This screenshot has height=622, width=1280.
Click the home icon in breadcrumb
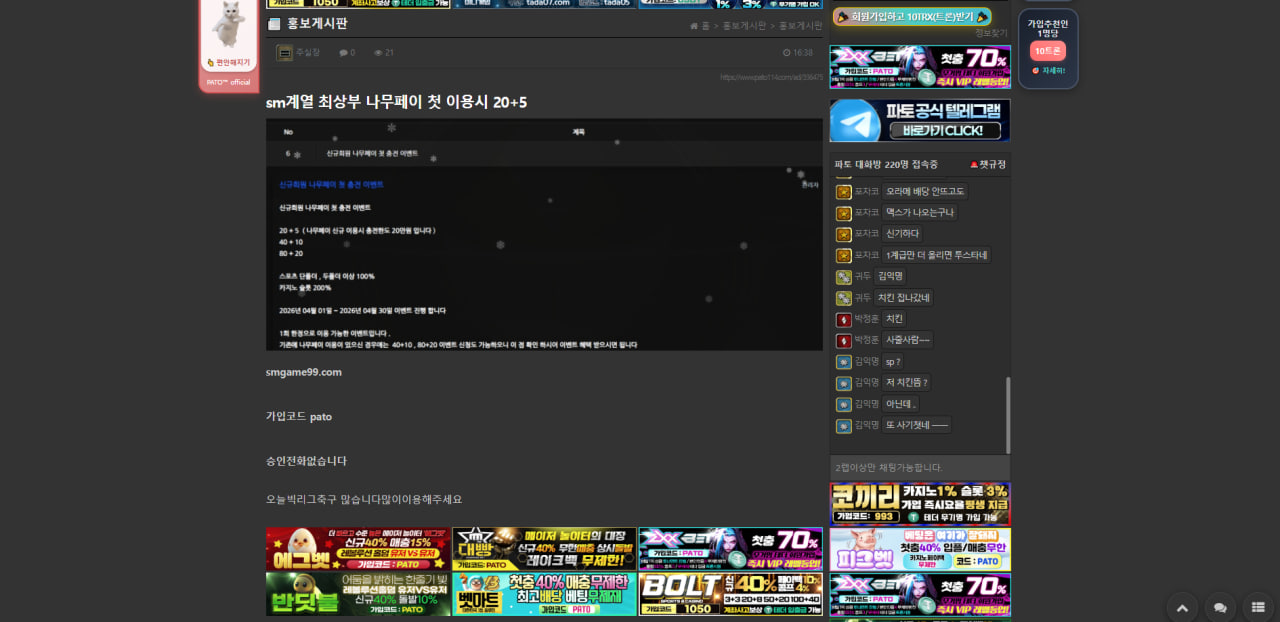pyautogui.click(x=694, y=26)
